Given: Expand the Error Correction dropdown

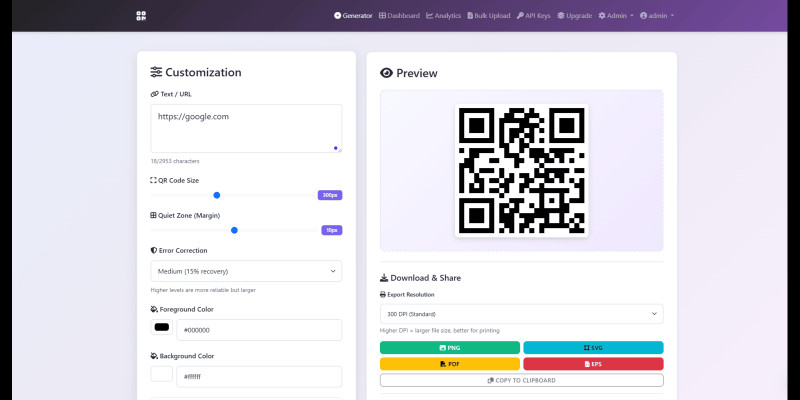Looking at the screenshot, I should tap(245, 271).
